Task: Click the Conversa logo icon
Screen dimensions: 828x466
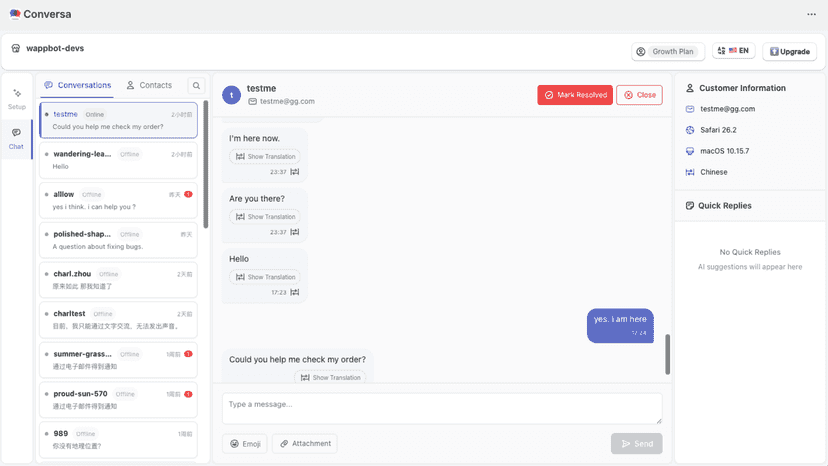Action: tap(15, 14)
